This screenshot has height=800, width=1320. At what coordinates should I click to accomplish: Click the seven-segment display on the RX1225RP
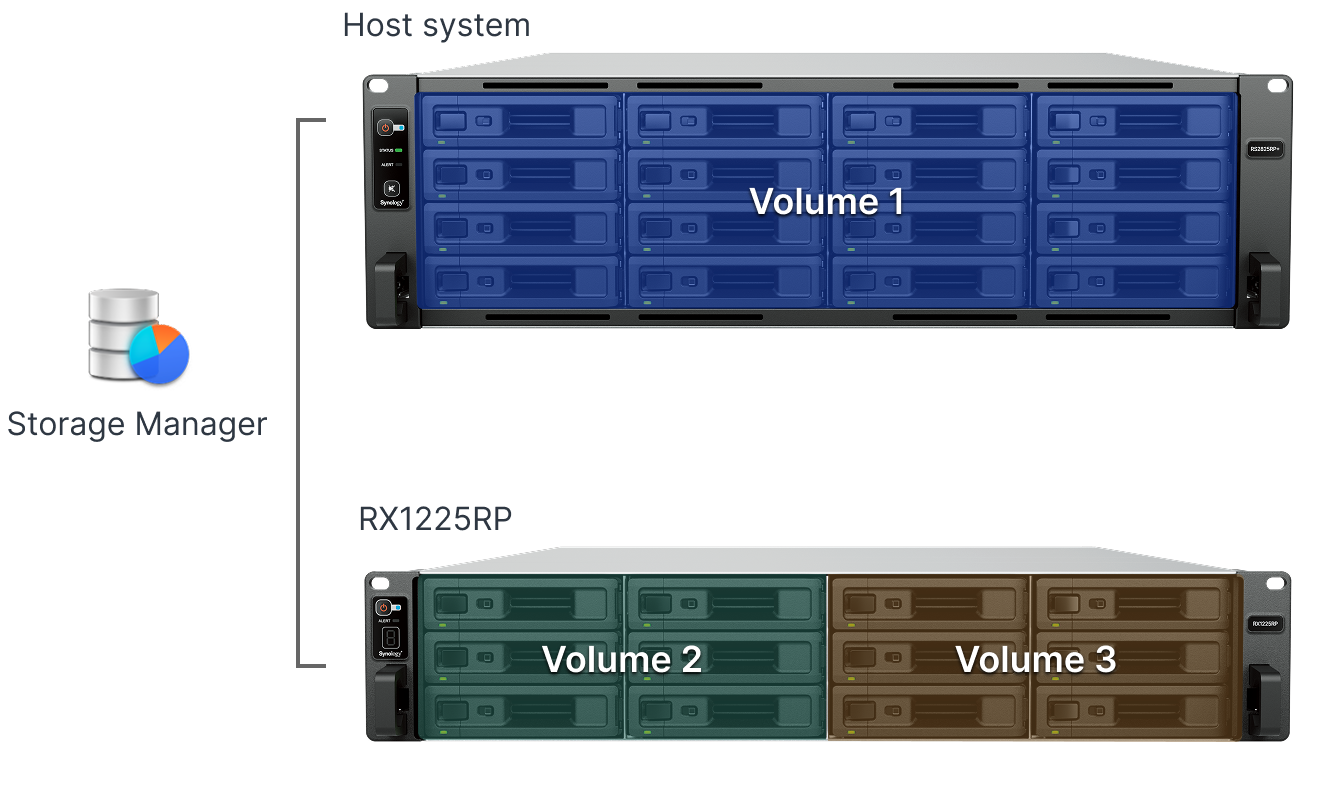[x=391, y=639]
